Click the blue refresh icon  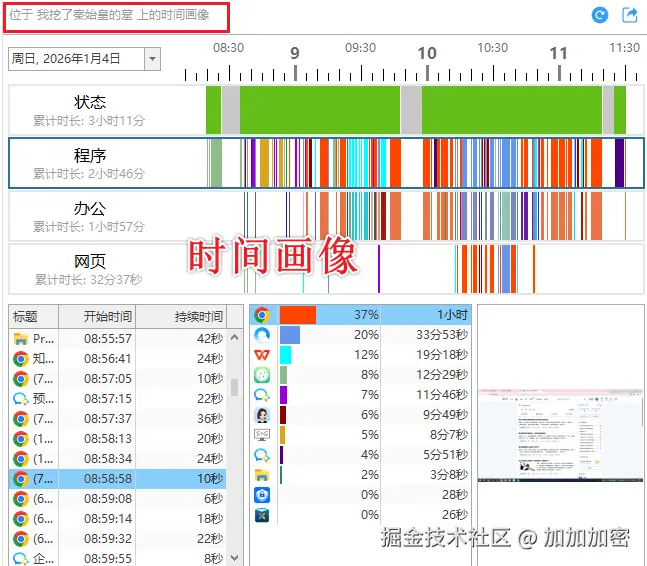(600, 15)
